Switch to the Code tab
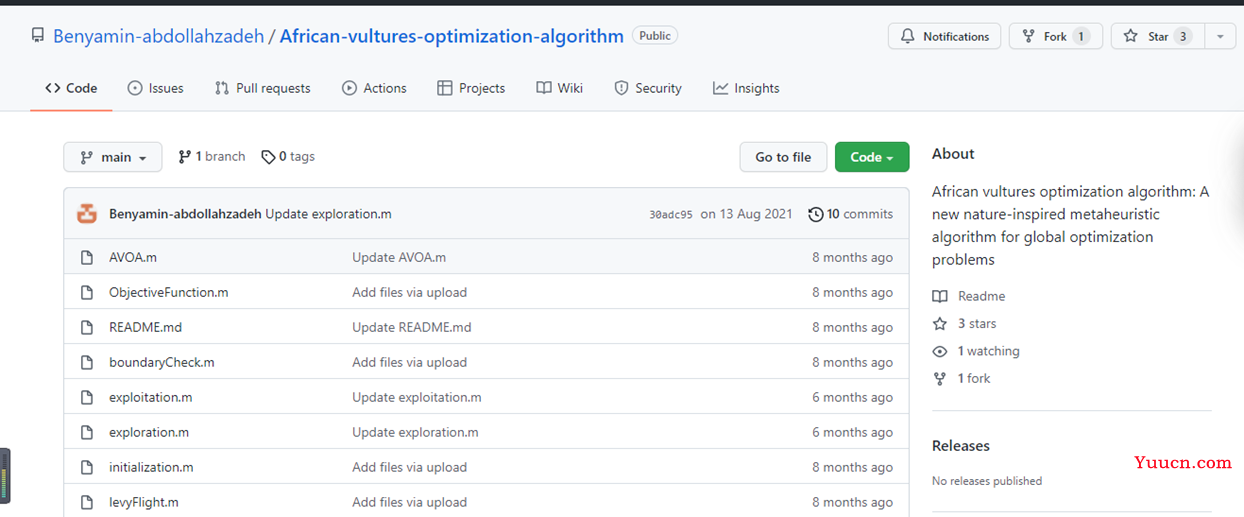 coord(71,88)
